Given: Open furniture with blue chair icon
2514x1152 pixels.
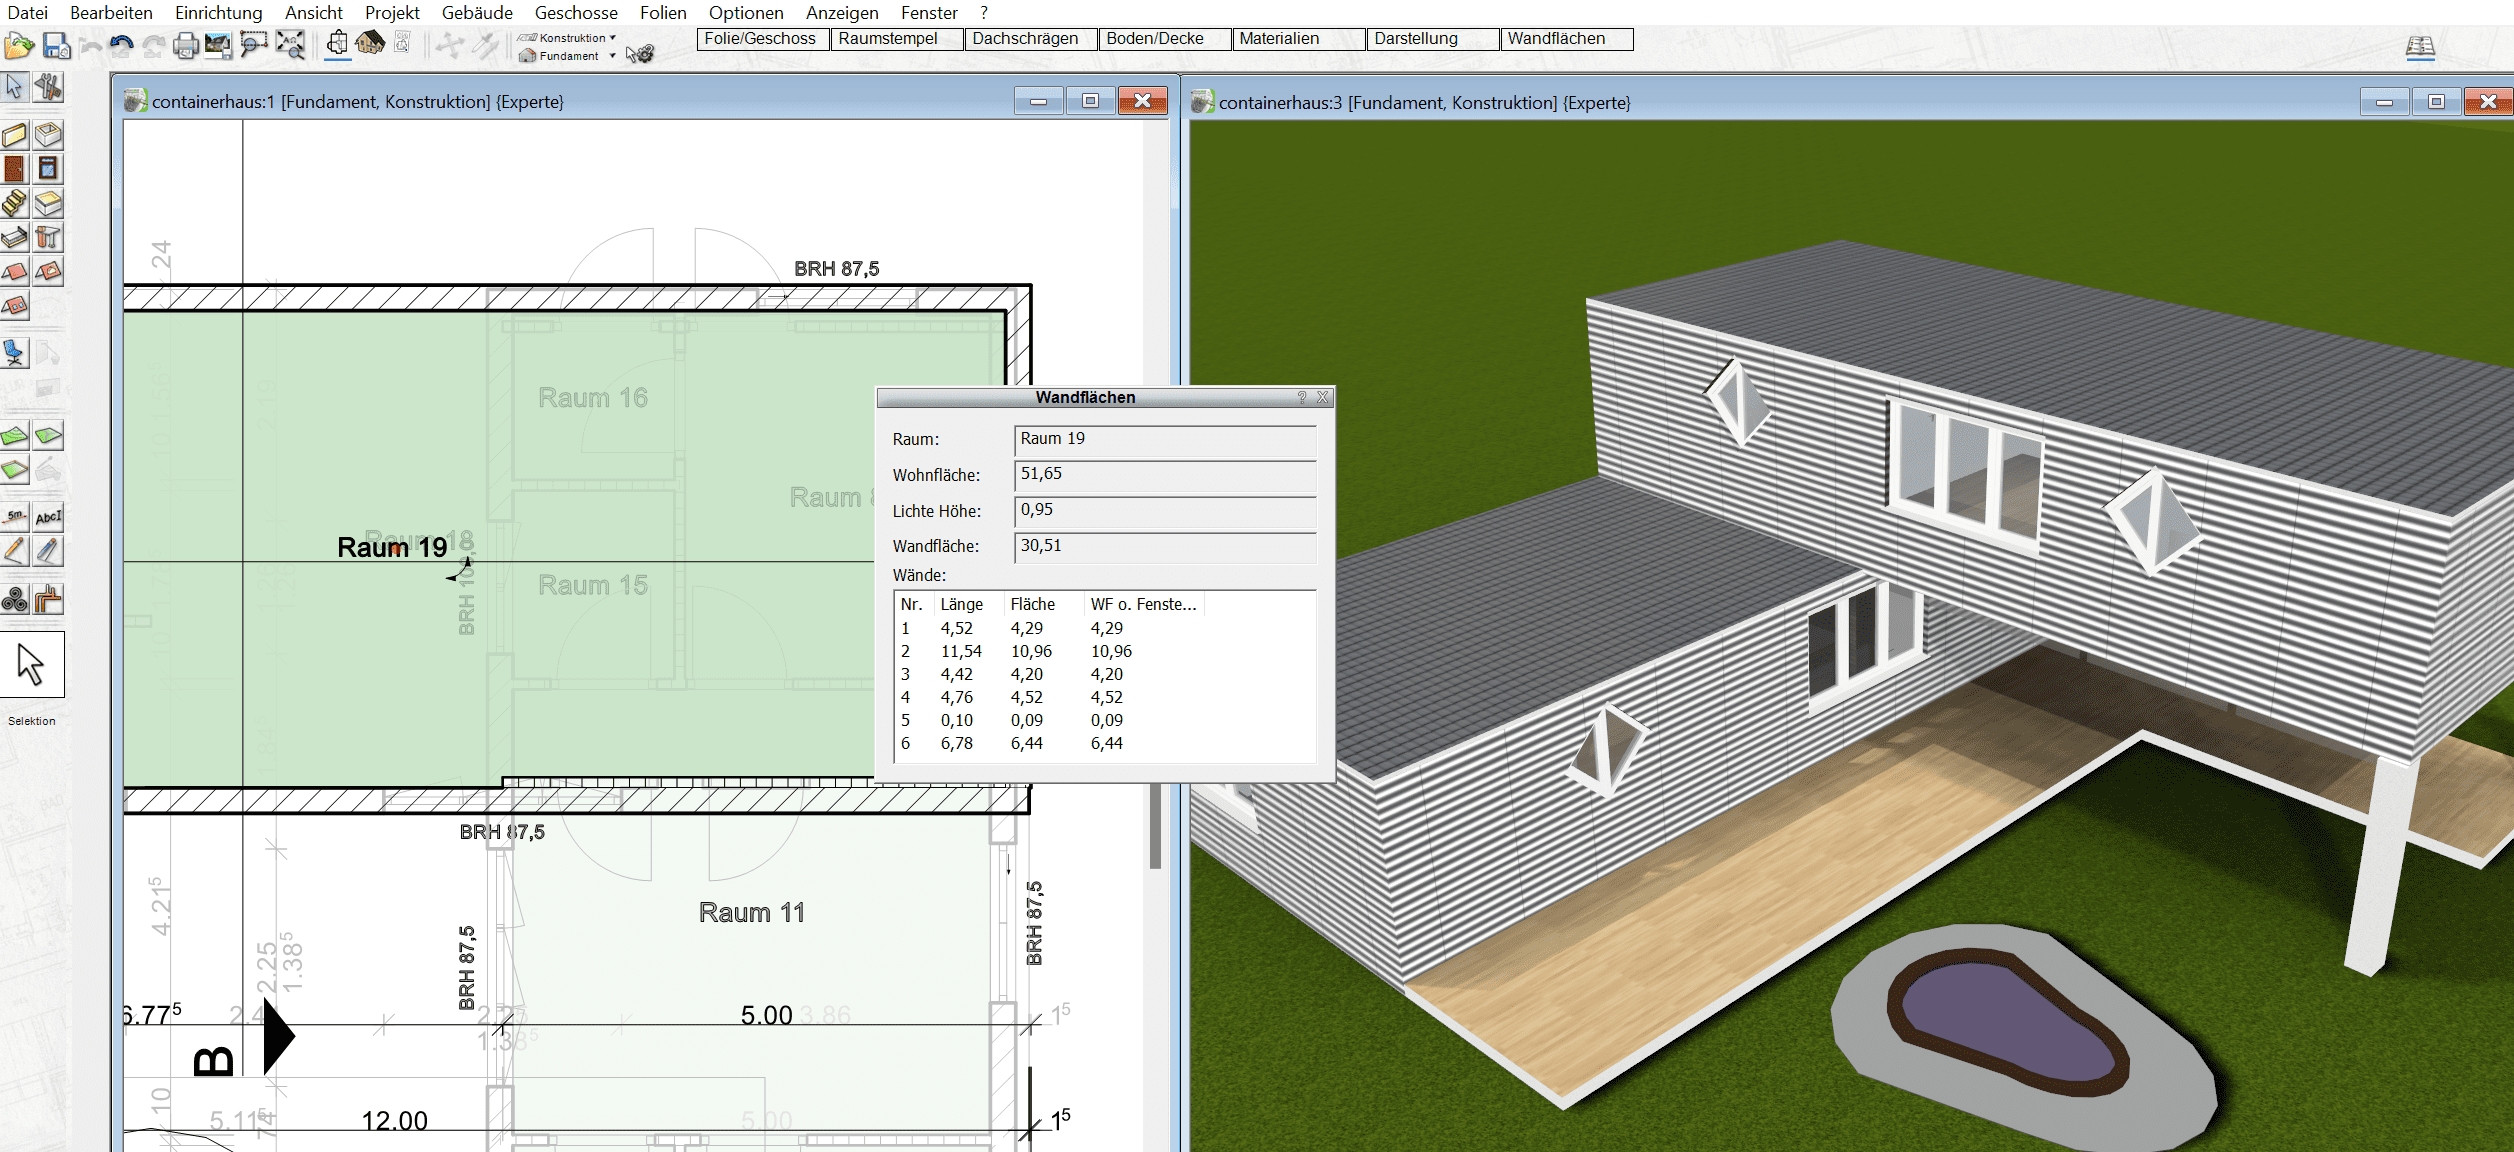Looking at the screenshot, I should [15, 353].
